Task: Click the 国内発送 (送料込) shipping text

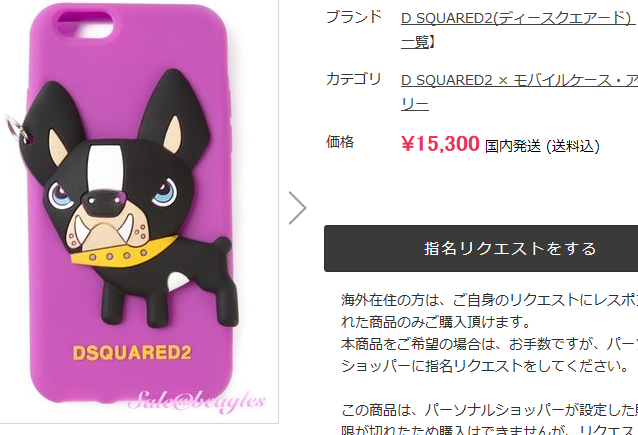Action: (542, 146)
